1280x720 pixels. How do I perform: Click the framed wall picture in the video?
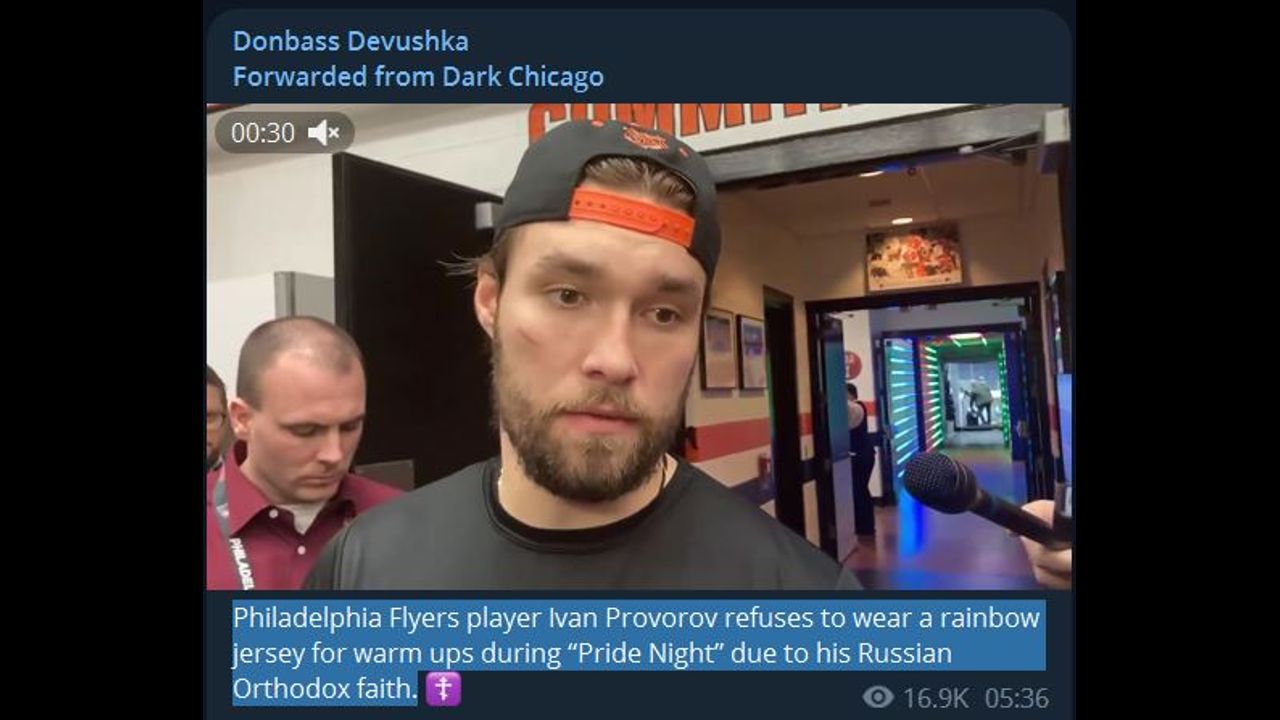914,257
